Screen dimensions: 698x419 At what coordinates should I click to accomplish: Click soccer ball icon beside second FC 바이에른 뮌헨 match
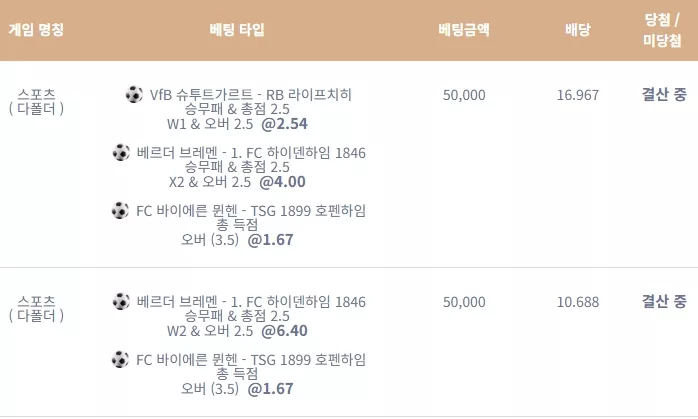click(x=120, y=359)
